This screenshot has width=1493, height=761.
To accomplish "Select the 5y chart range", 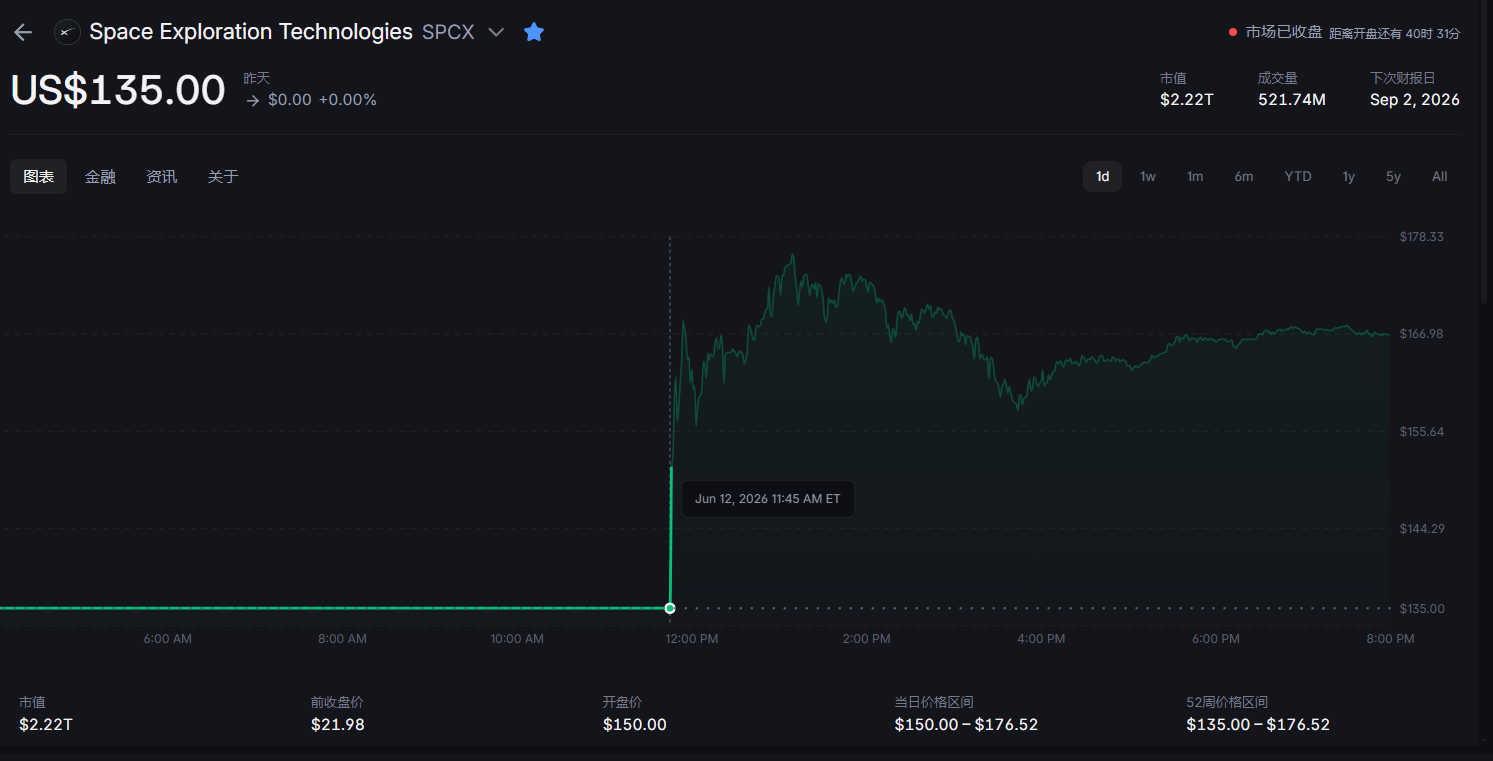I will [1393, 177].
